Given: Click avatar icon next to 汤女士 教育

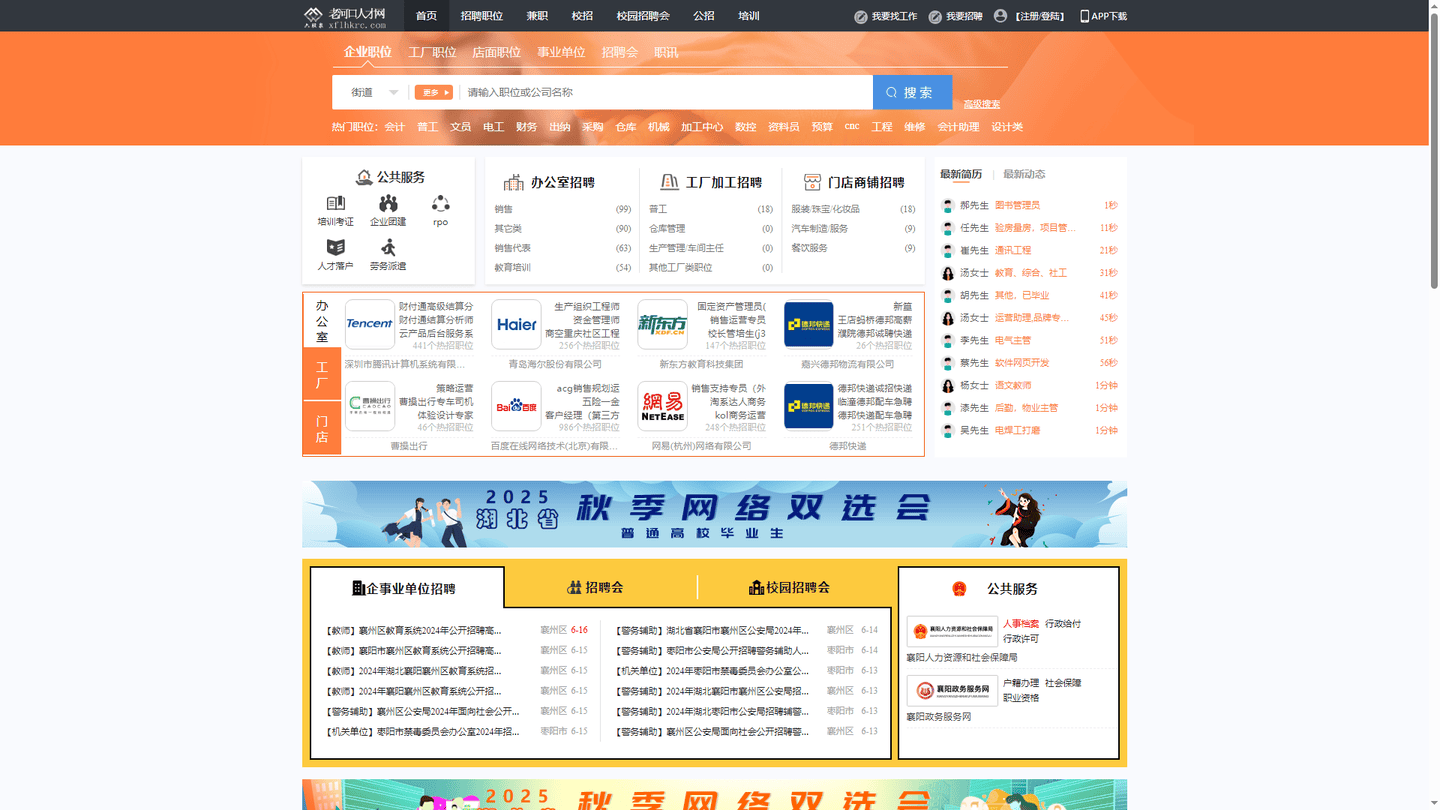Looking at the screenshot, I should pos(948,273).
